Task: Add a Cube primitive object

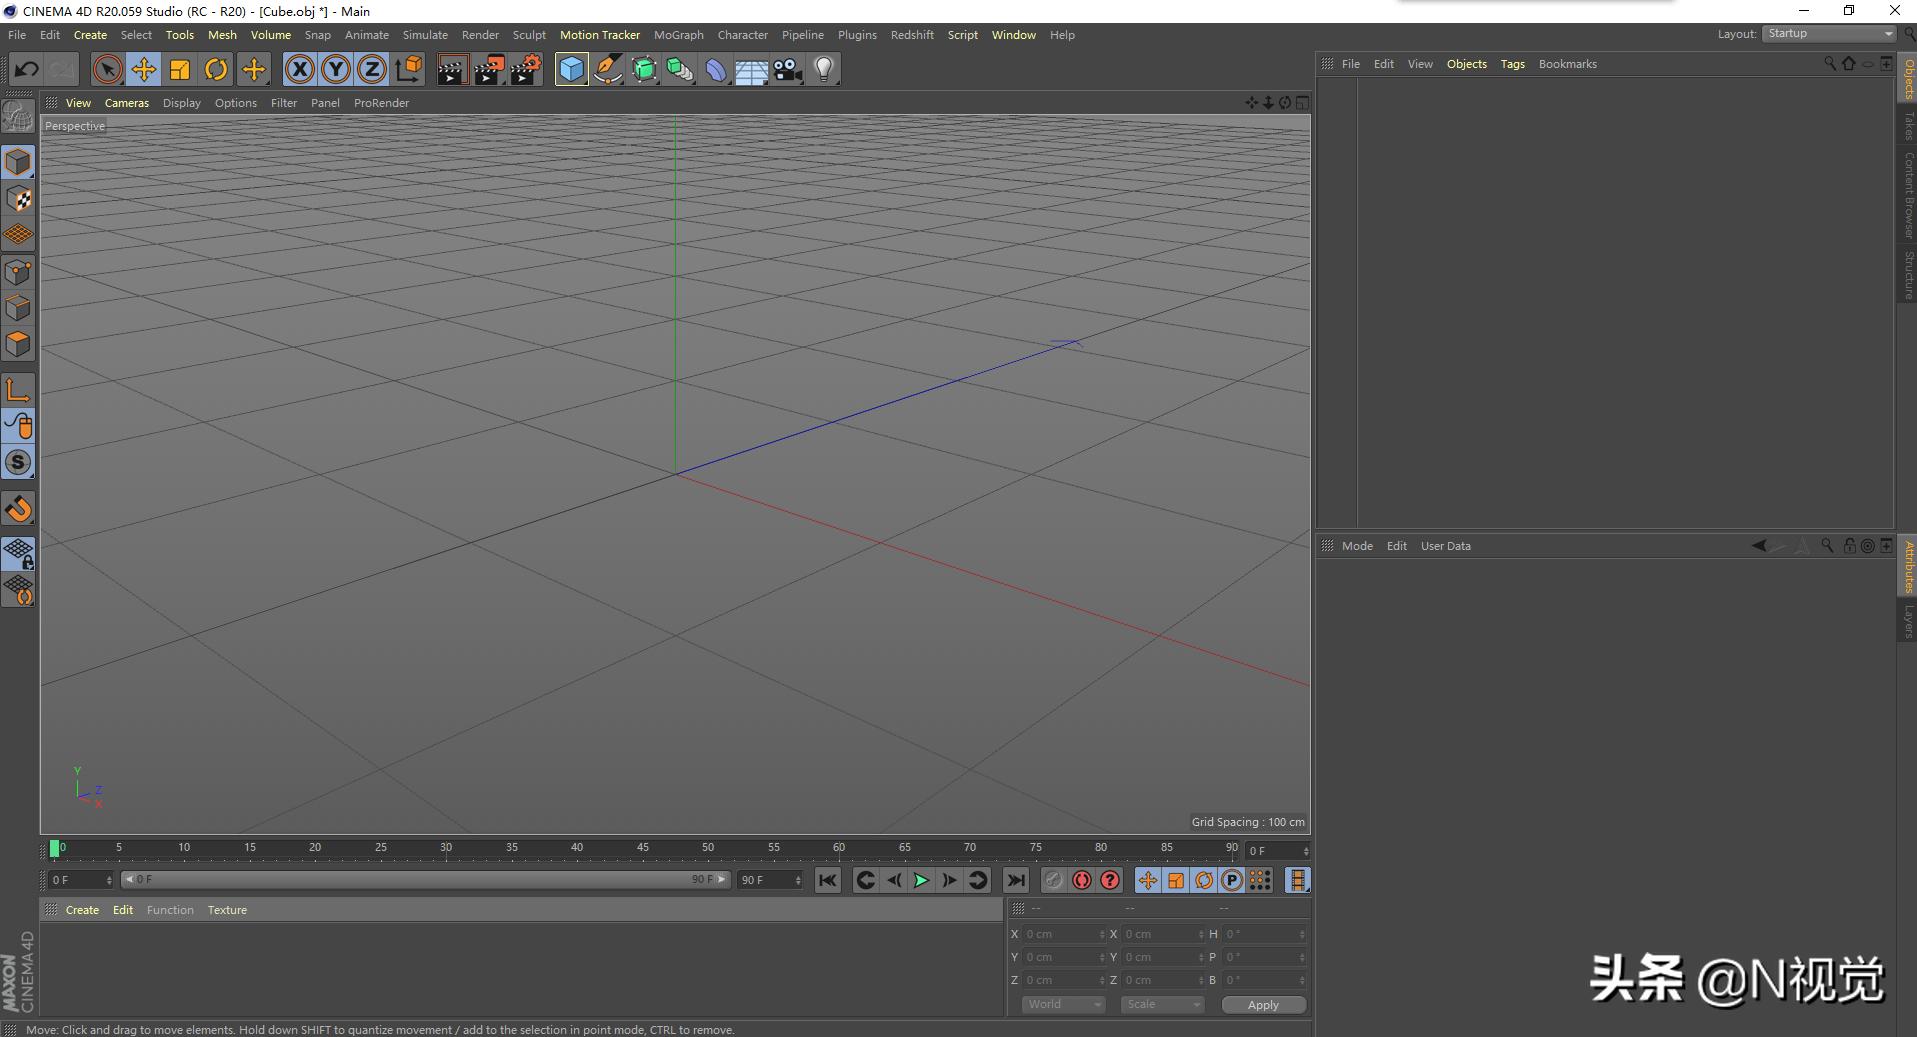Action: (571, 70)
